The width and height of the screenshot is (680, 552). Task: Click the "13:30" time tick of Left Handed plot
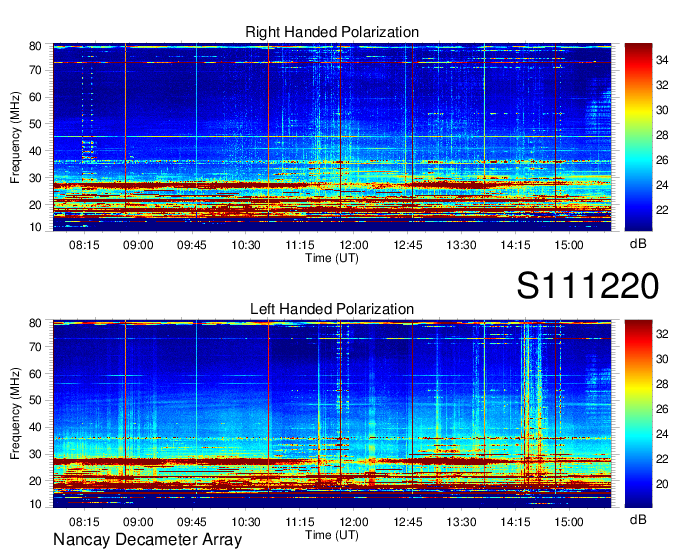pyautogui.click(x=461, y=522)
